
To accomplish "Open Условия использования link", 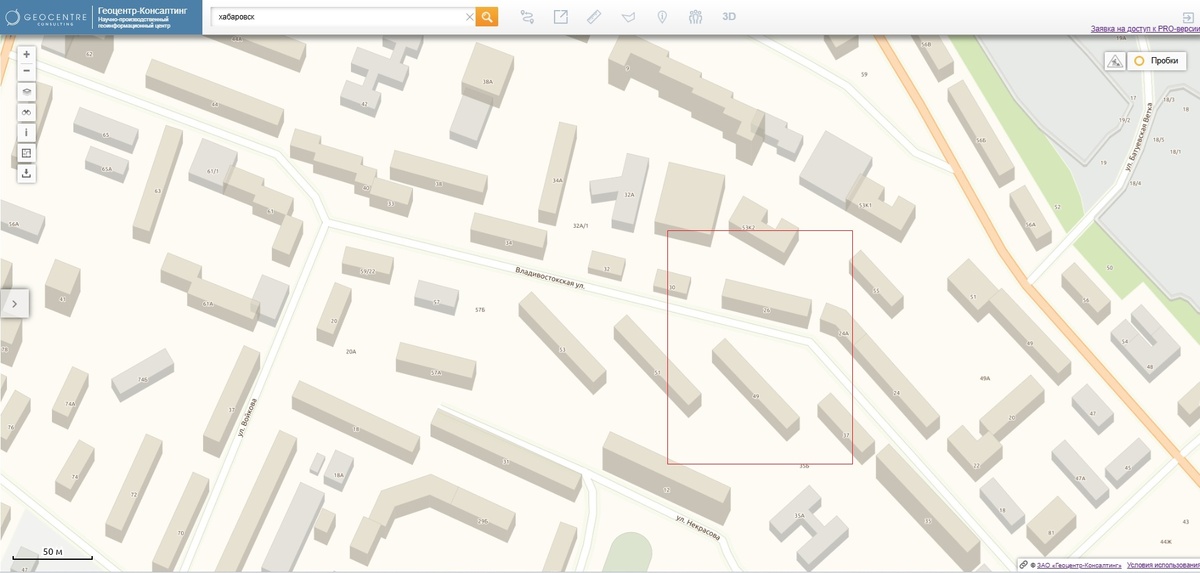I will click(1162, 565).
